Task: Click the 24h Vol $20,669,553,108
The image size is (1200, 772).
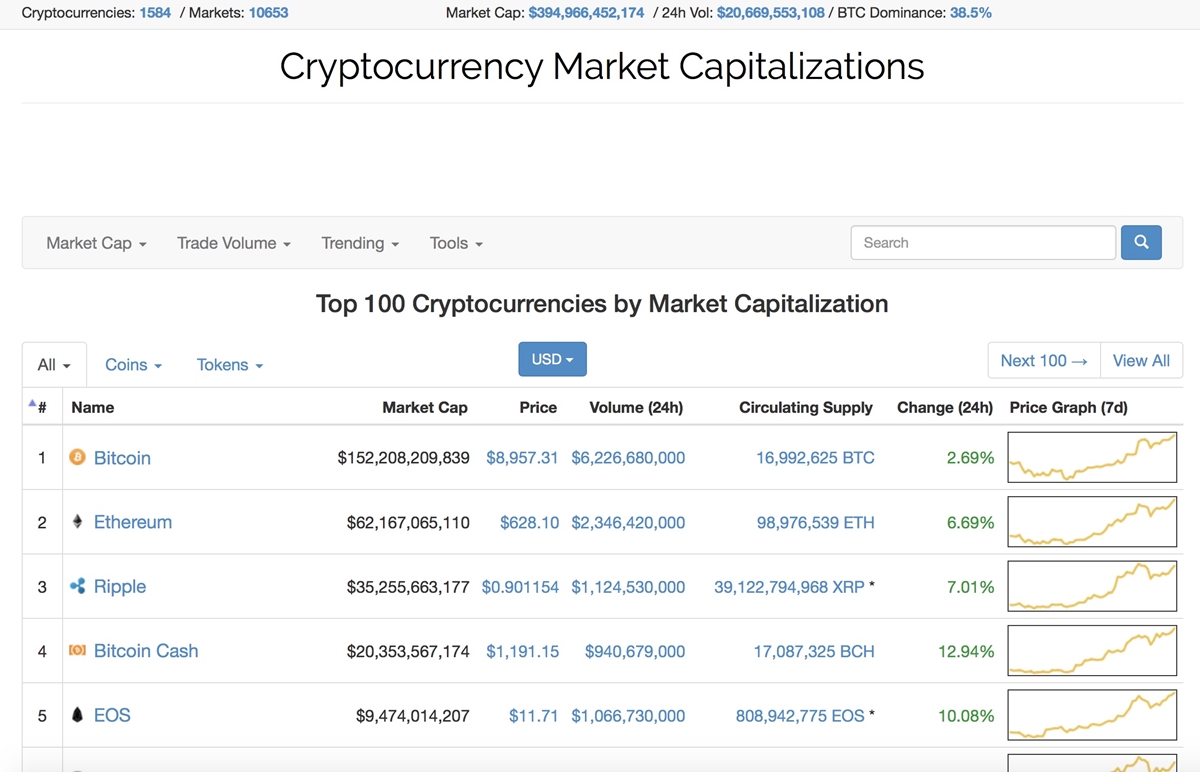Action: (771, 13)
